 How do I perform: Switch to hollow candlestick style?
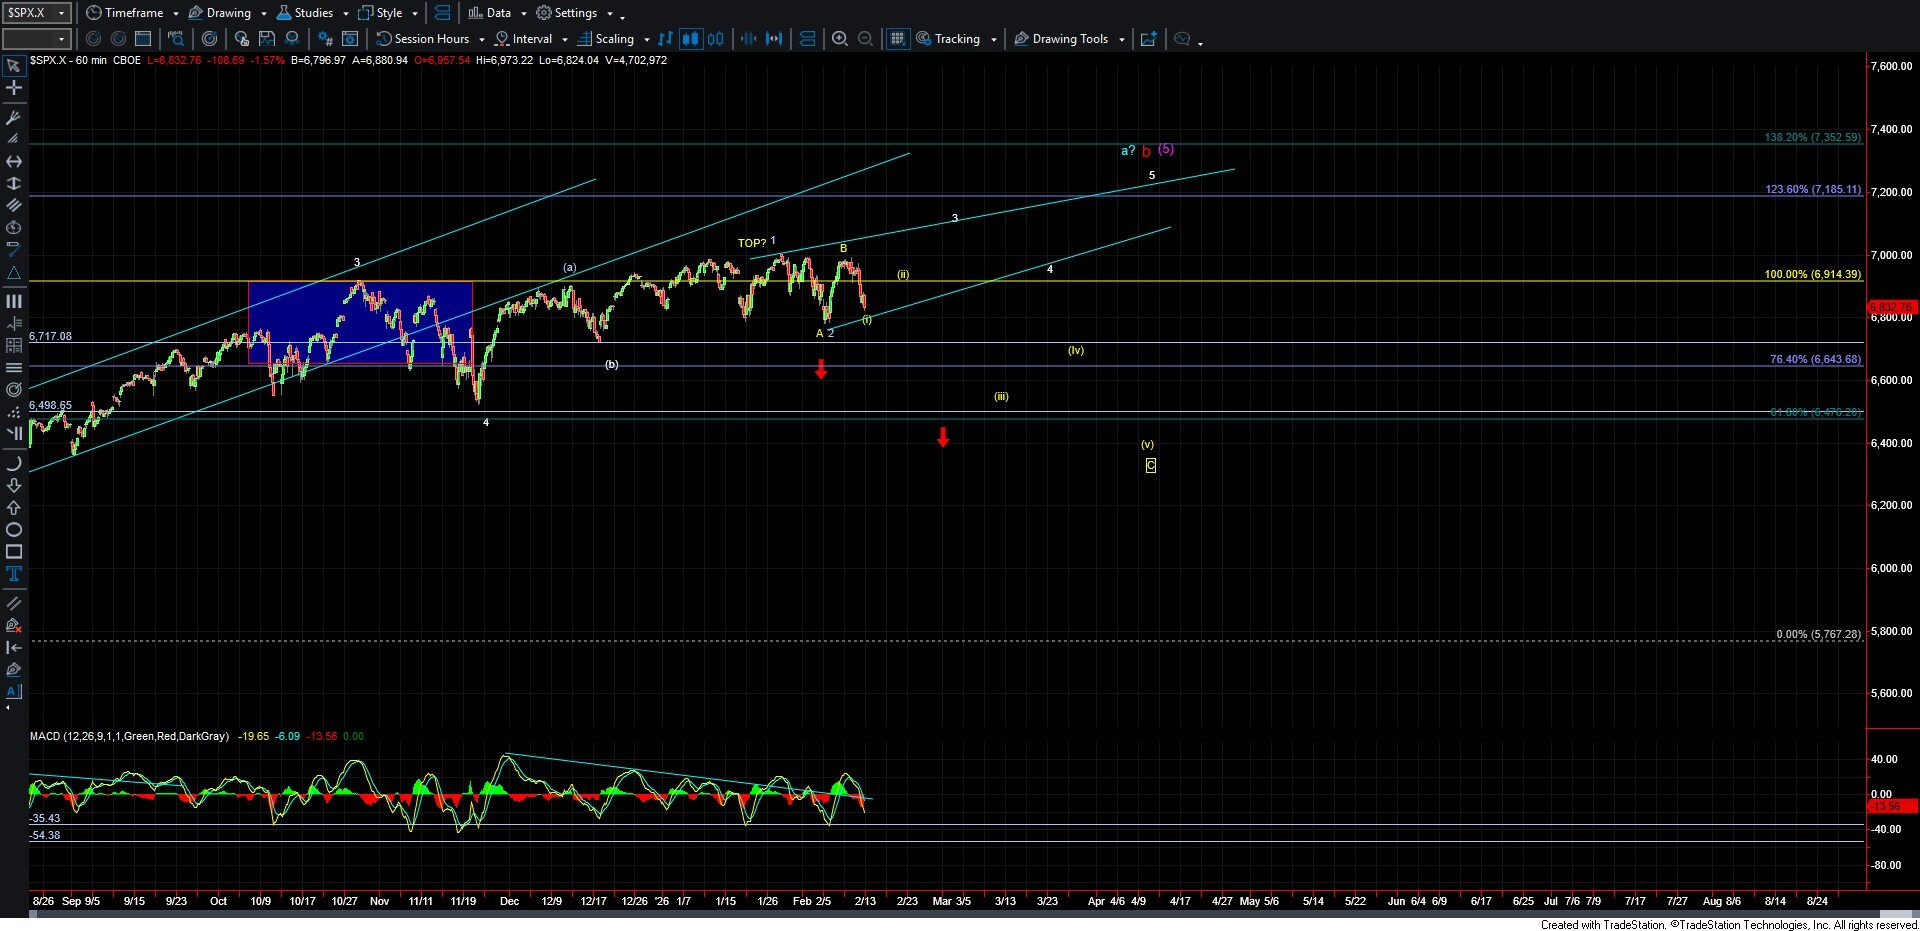pos(715,39)
